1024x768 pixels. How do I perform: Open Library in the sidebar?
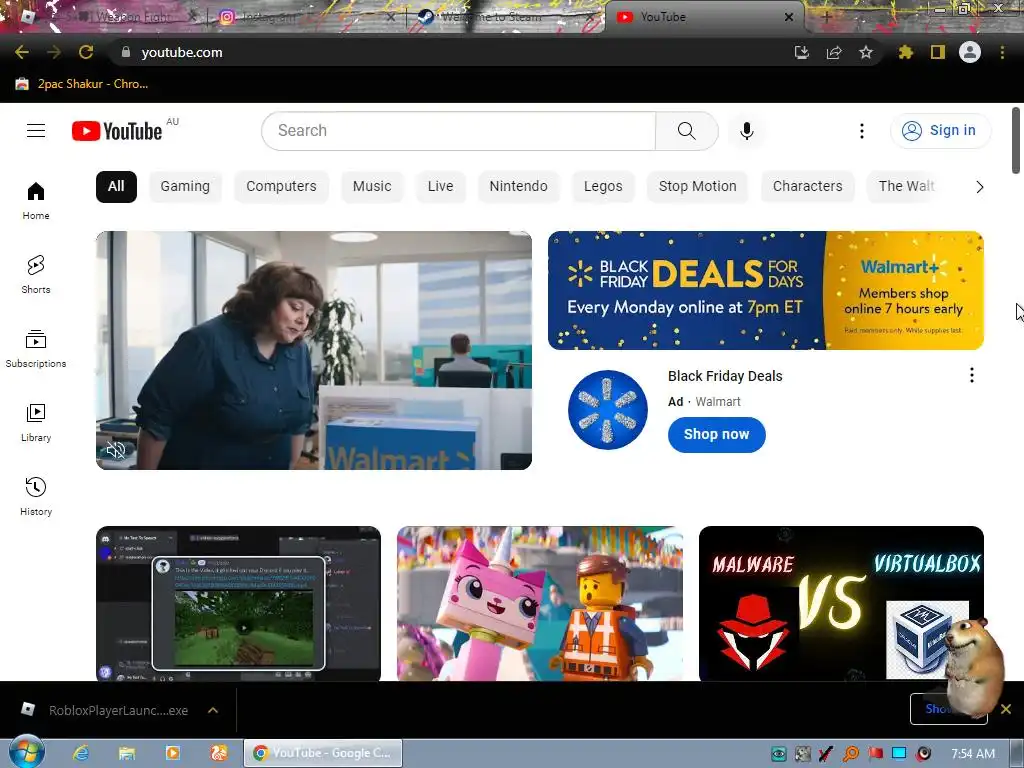pos(36,423)
